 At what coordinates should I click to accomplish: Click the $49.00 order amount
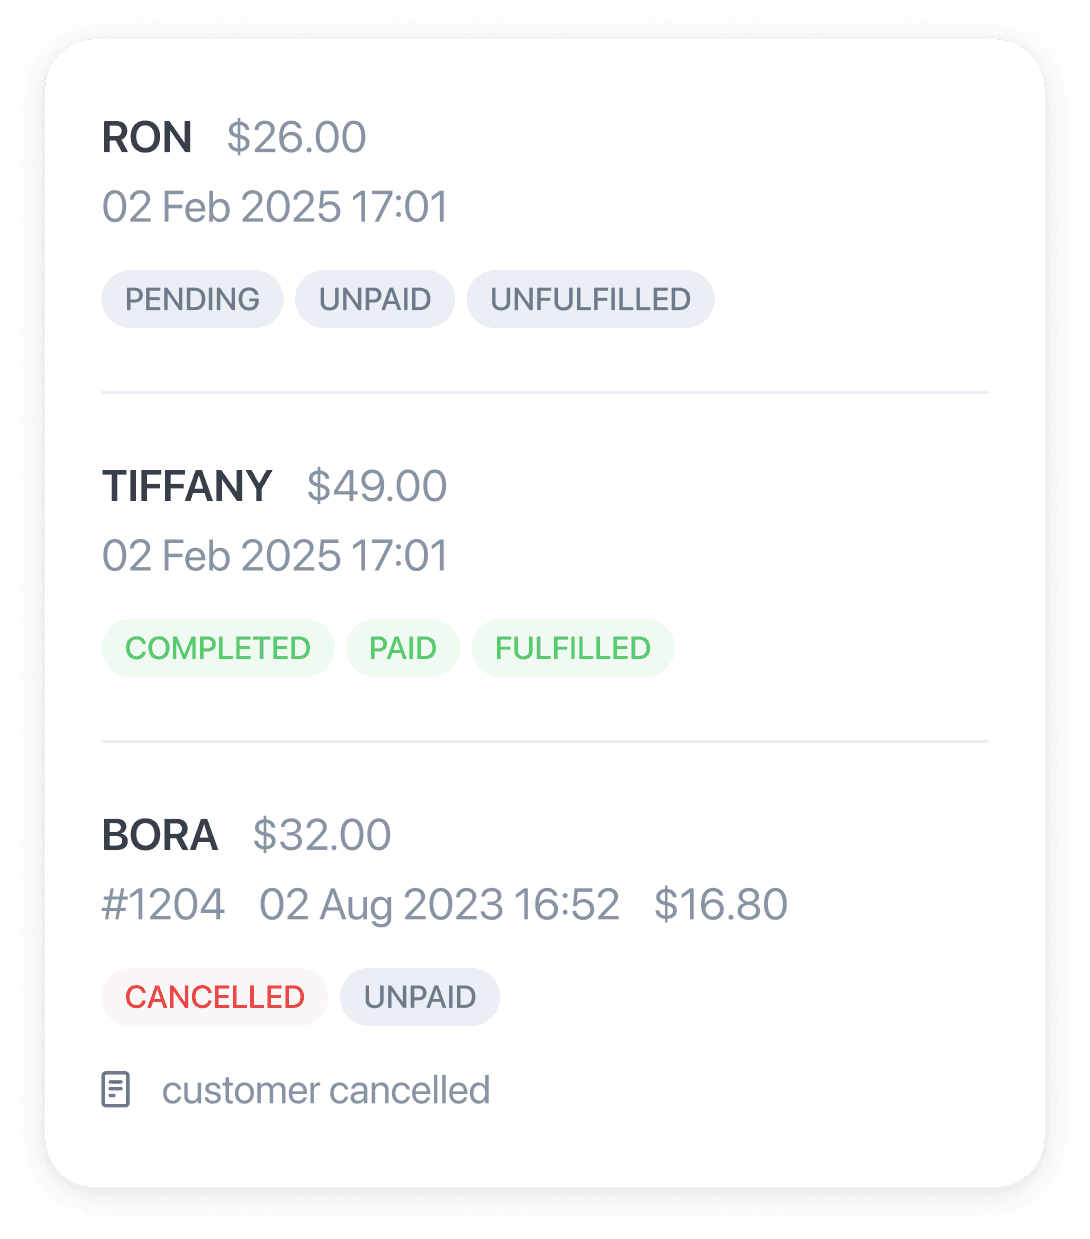[x=377, y=486]
